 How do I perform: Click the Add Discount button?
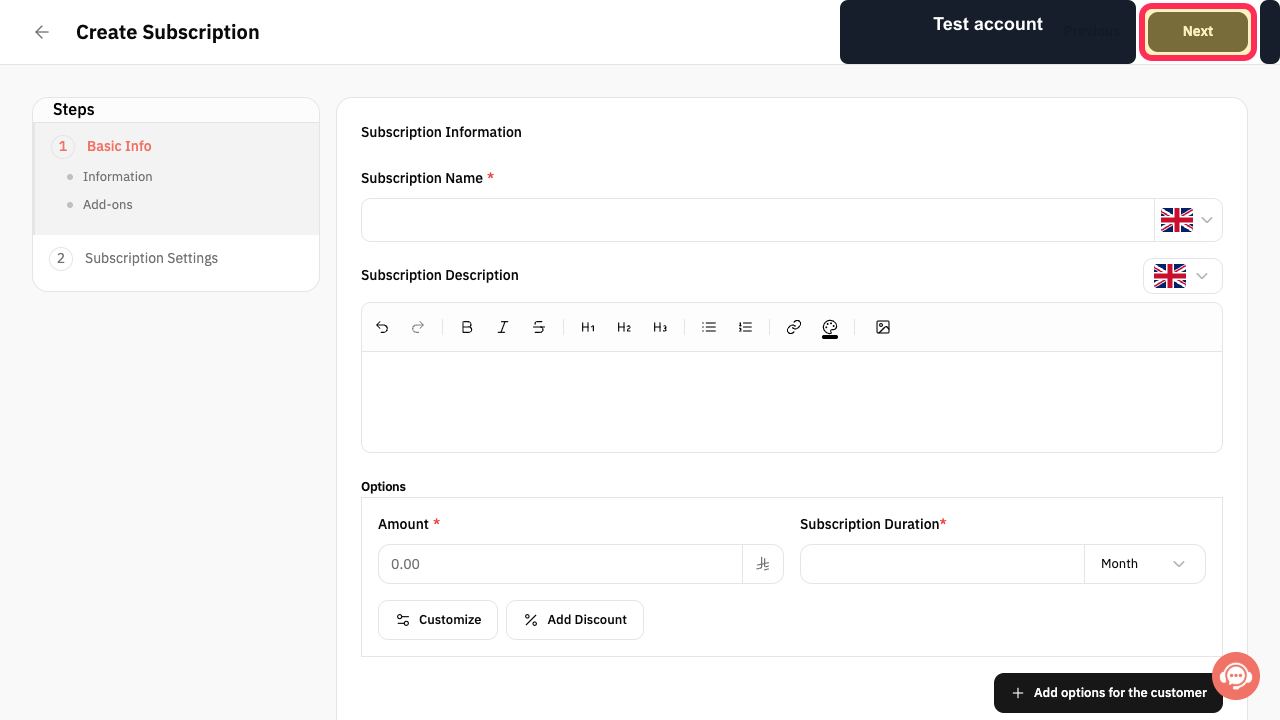pos(575,620)
